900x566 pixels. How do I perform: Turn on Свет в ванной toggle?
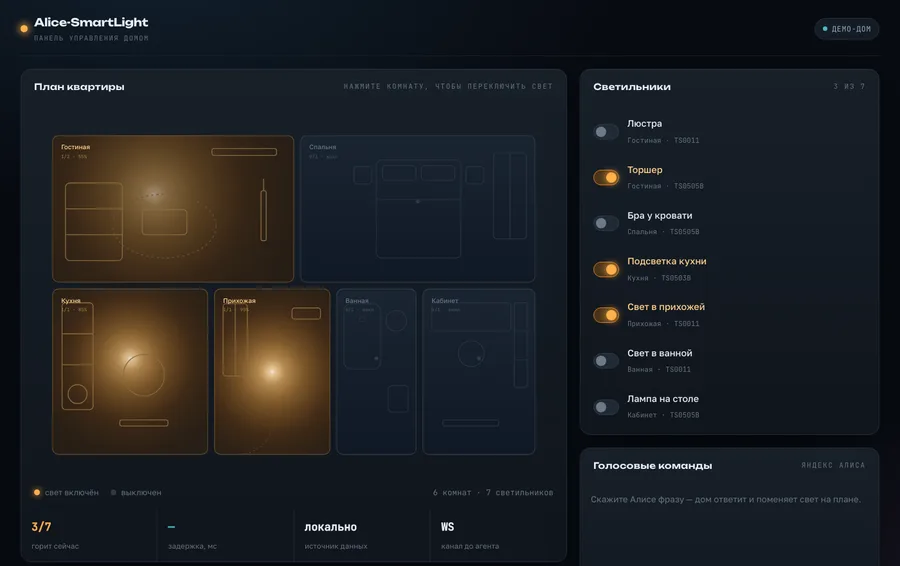pyautogui.click(x=606, y=361)
